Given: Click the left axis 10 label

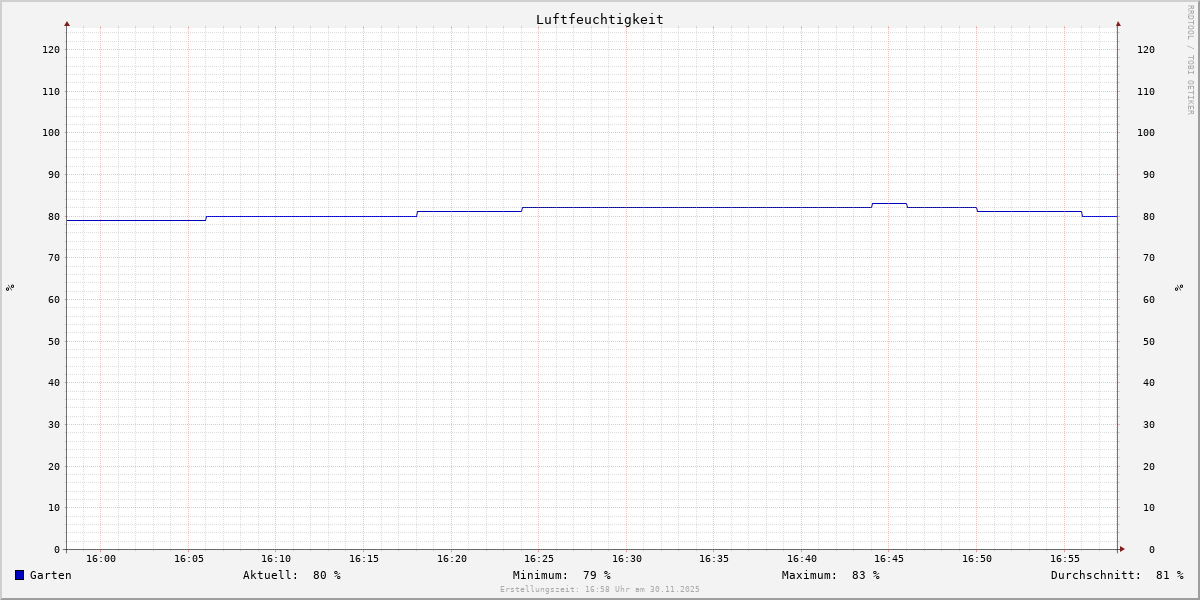Looking at the screenshot, I should pos(54,507).
